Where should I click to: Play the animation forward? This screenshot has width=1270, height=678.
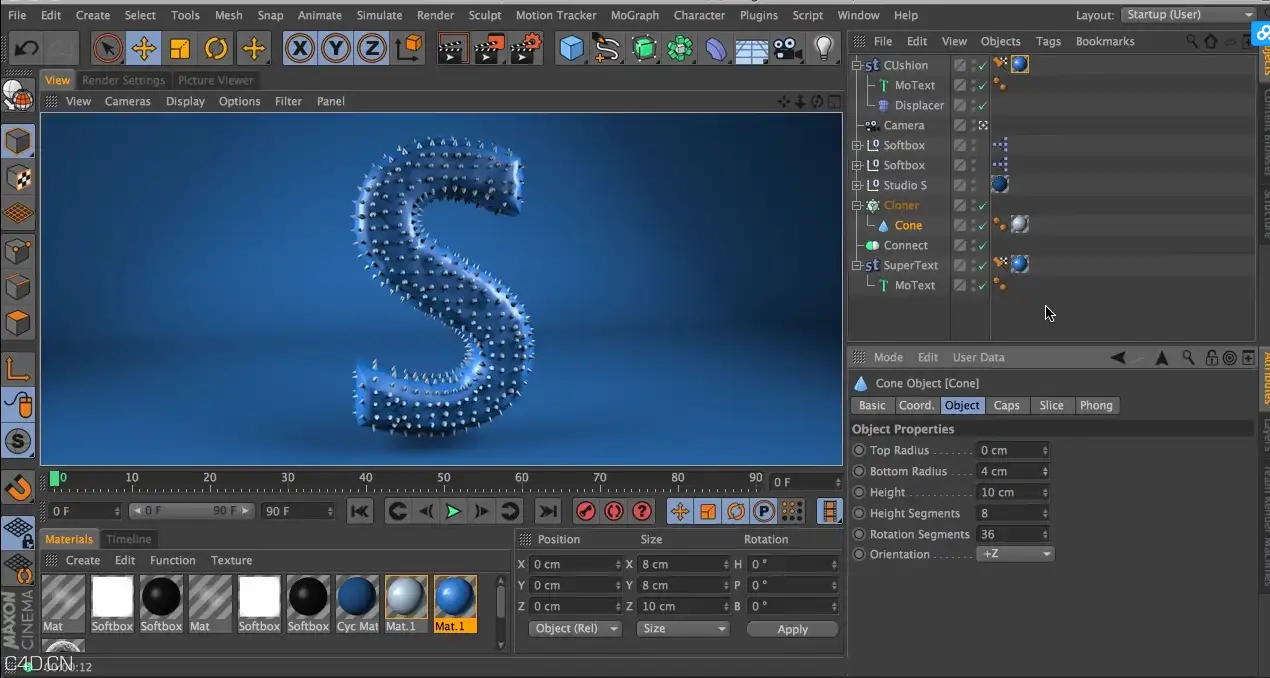453,511
